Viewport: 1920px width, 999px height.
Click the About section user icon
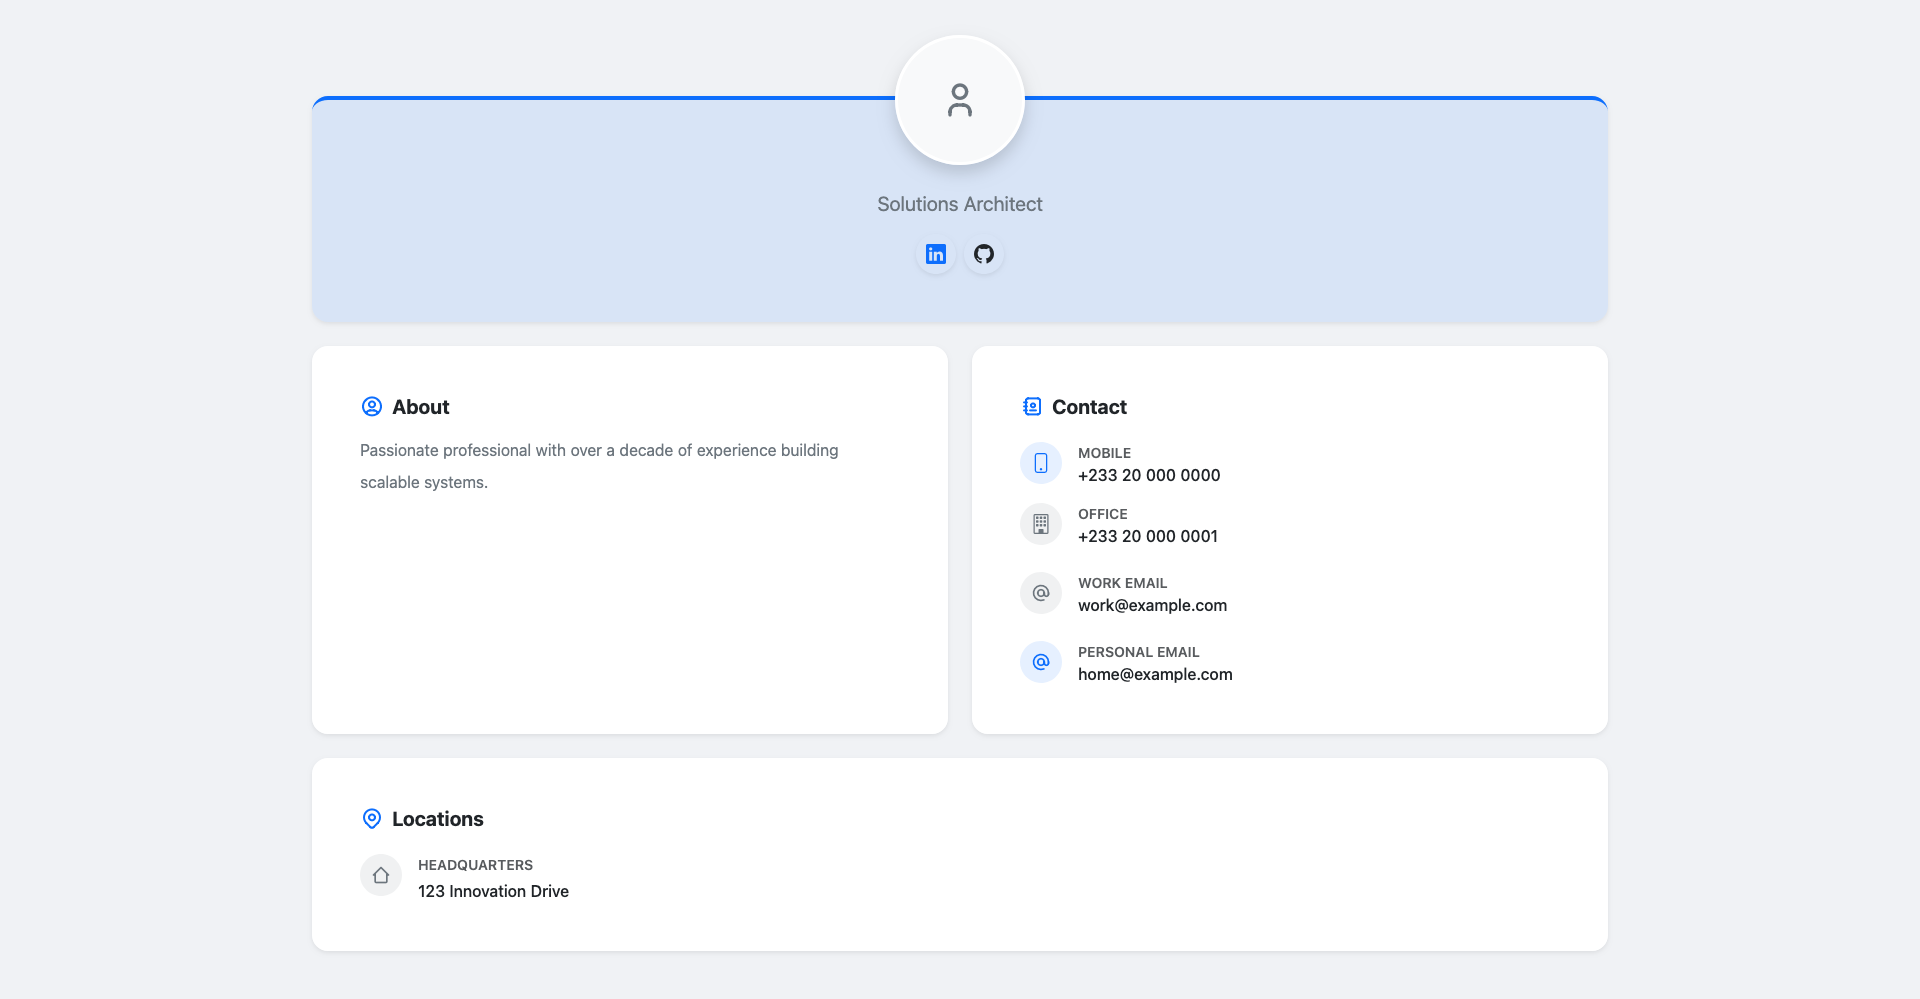coord(372,407)
